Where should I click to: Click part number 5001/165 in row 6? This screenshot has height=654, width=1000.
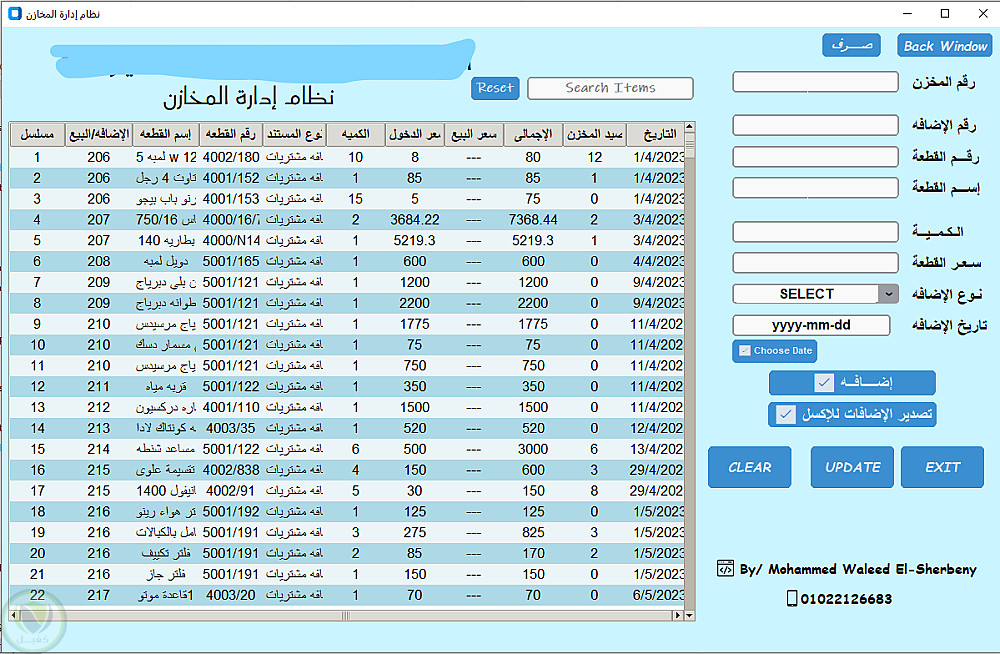click(231, 262)
